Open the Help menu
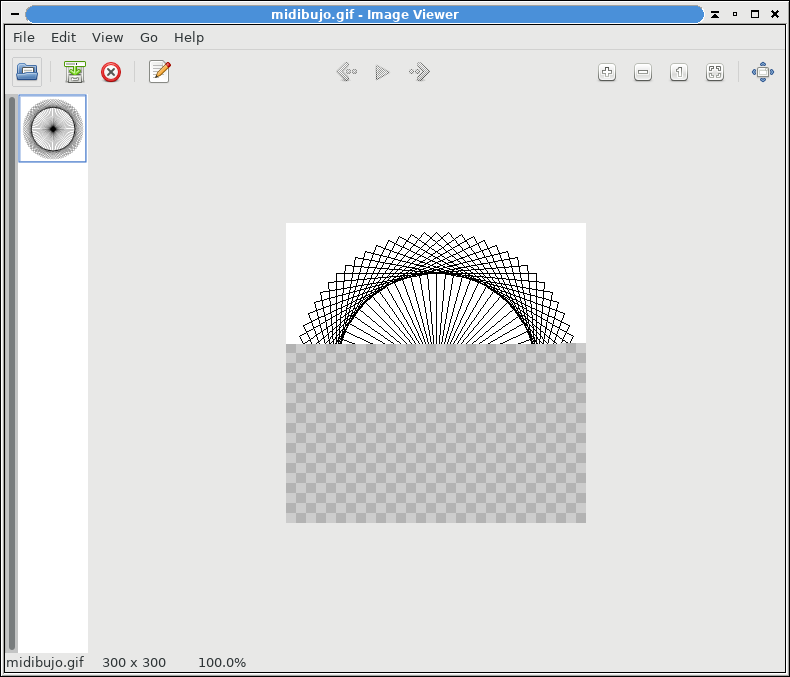Screen dimensions: 790x677 189,37
